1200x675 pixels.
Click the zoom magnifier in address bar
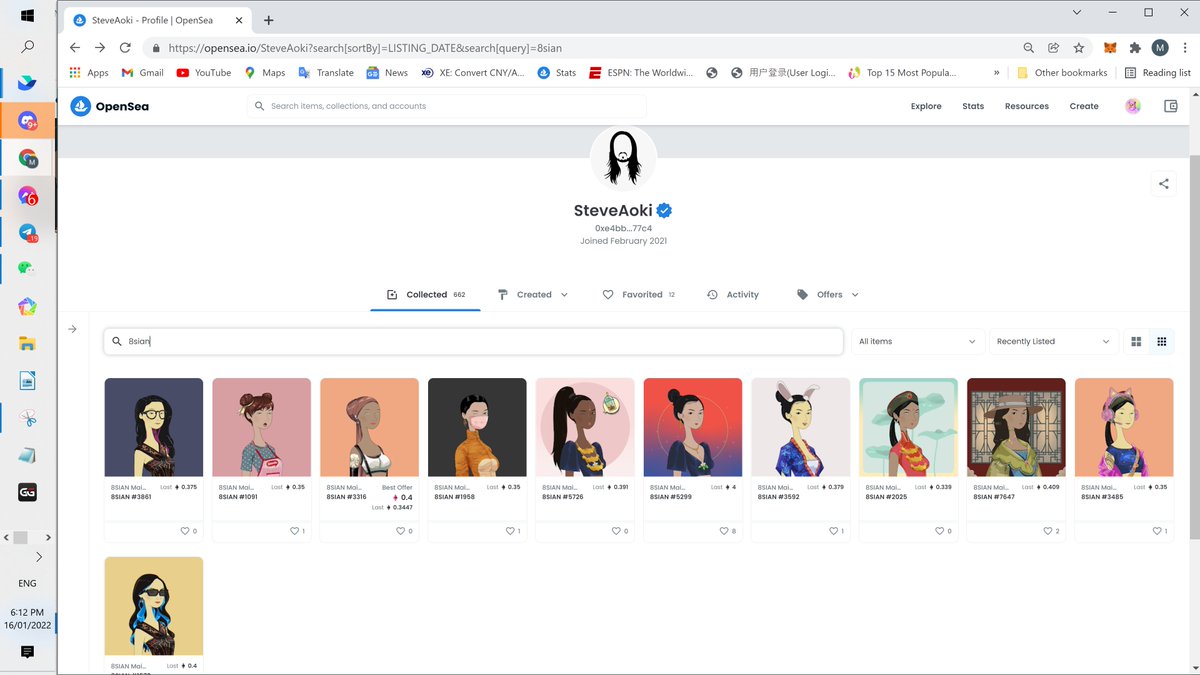pos(1029,47)
